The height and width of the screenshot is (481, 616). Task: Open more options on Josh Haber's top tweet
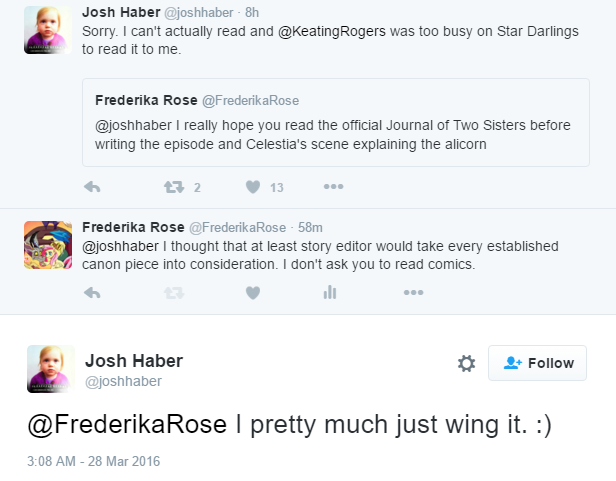[x=334, y=187]
